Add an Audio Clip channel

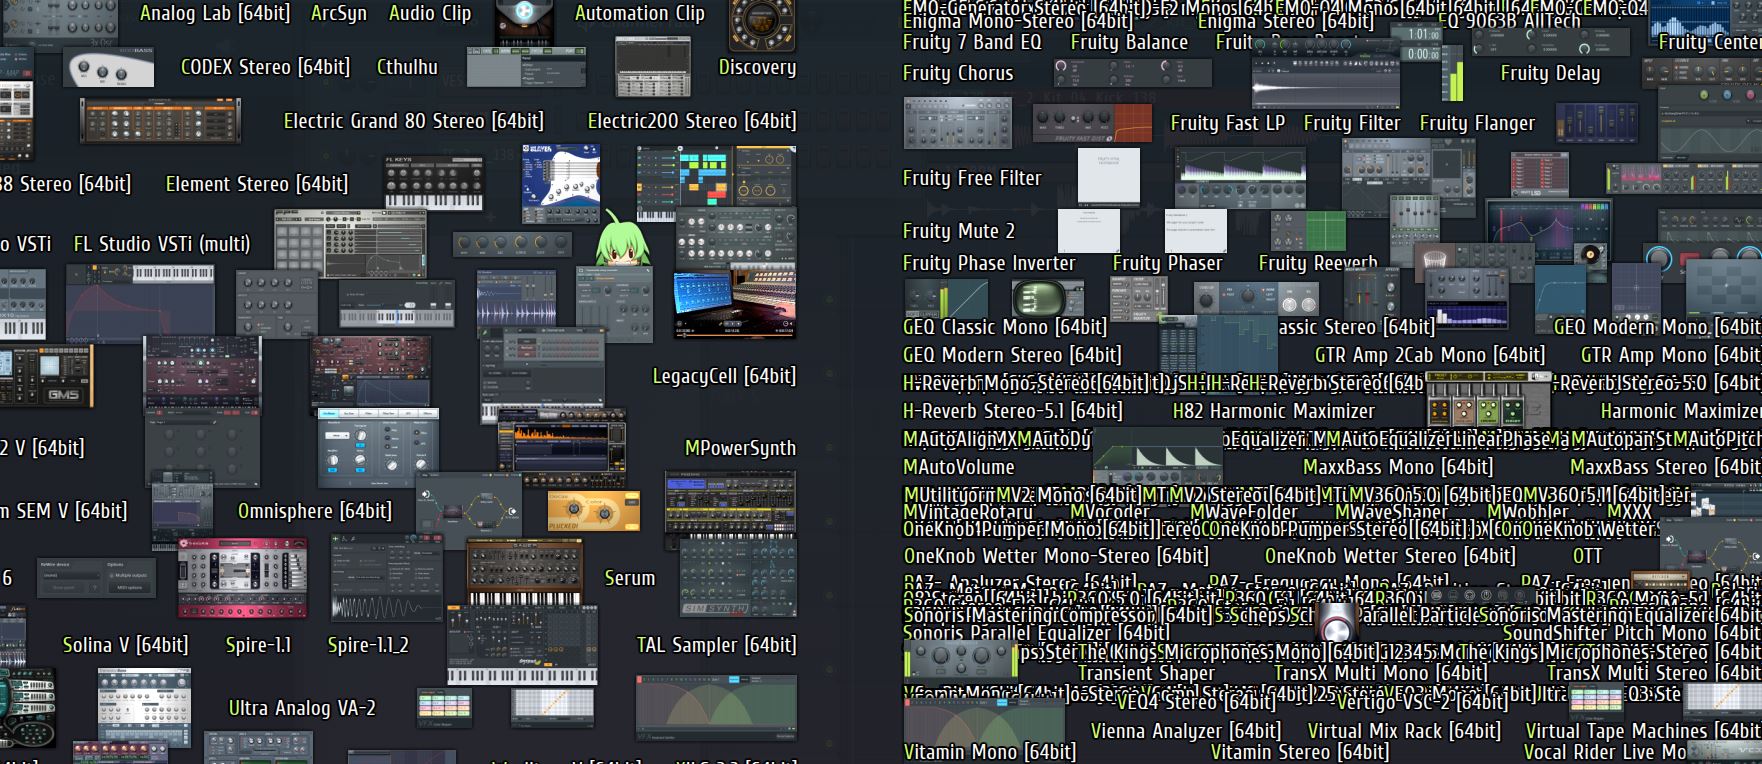[430, 14]
